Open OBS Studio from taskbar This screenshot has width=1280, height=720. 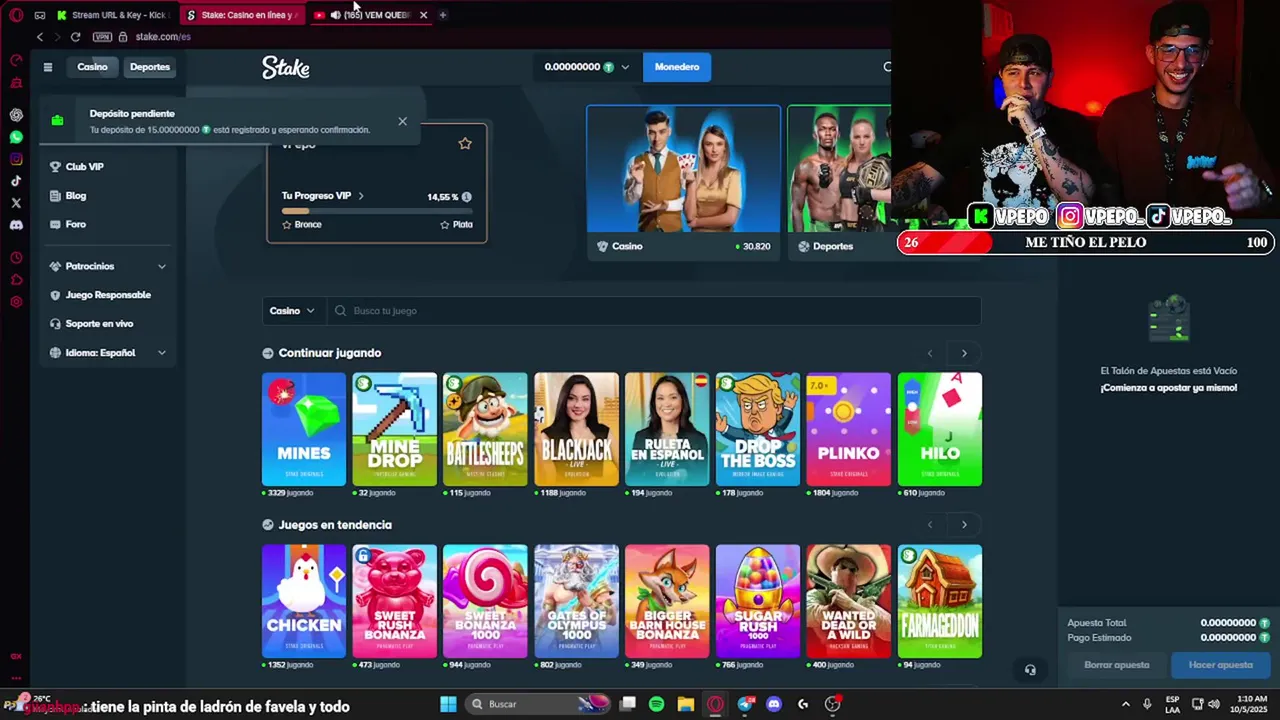832,704
